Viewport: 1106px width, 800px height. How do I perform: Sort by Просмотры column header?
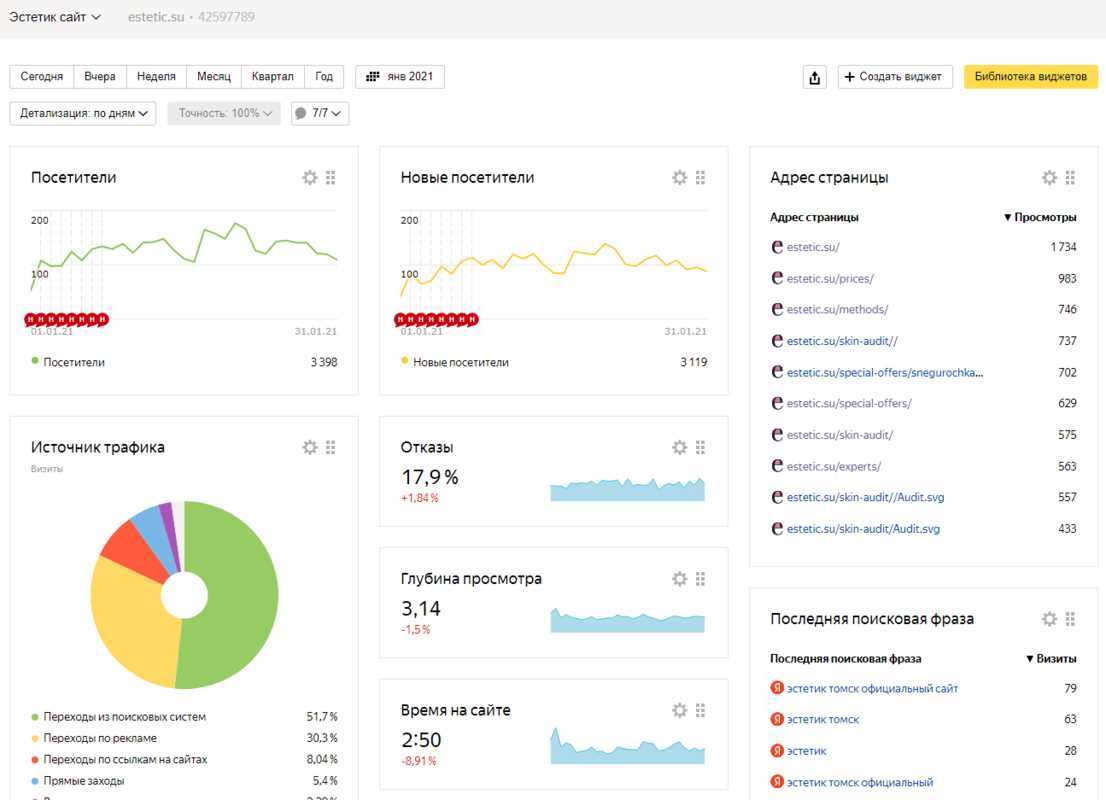pyautogui.click(x=1040, y=217)
